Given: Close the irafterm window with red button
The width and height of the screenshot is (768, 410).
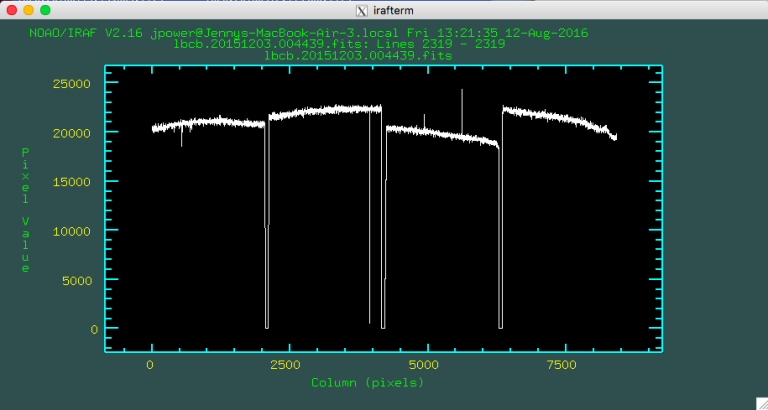Looking at the screenshot, I should click(12, 10).
